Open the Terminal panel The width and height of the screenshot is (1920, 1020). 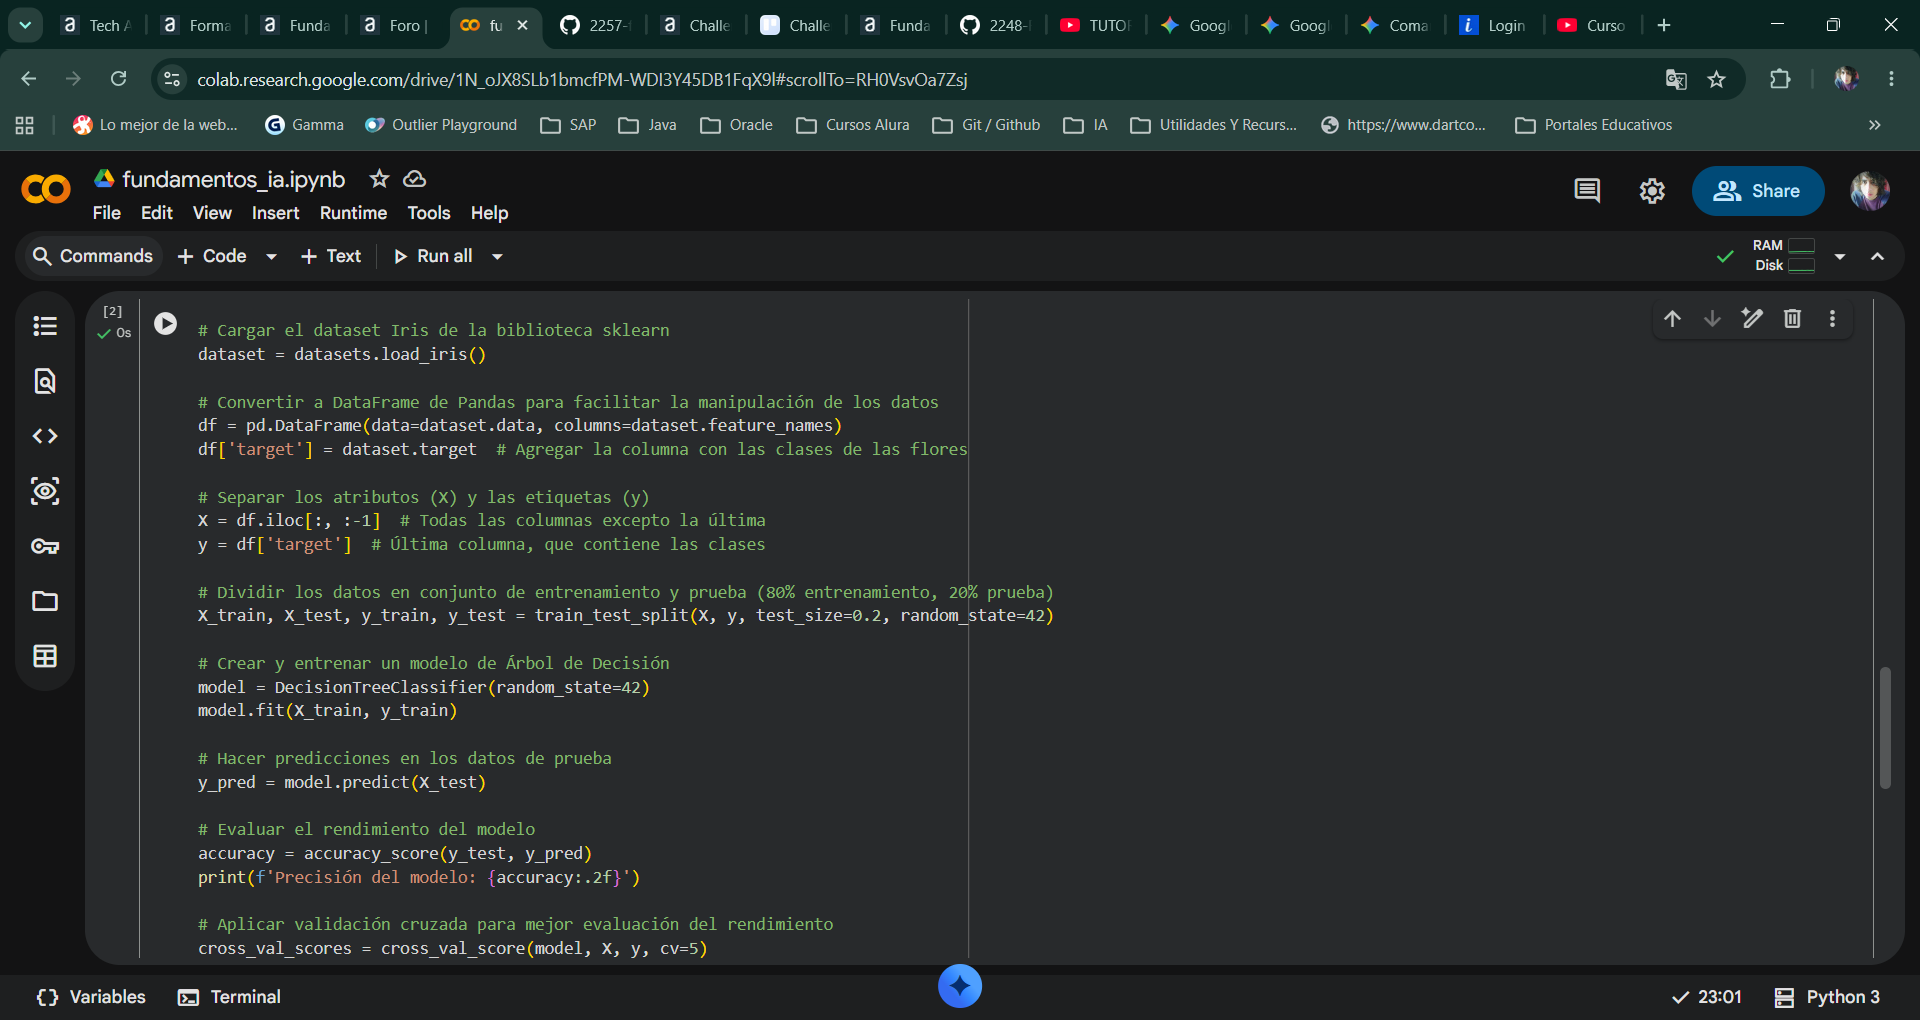pyautogui.click(x=229, y=997)
